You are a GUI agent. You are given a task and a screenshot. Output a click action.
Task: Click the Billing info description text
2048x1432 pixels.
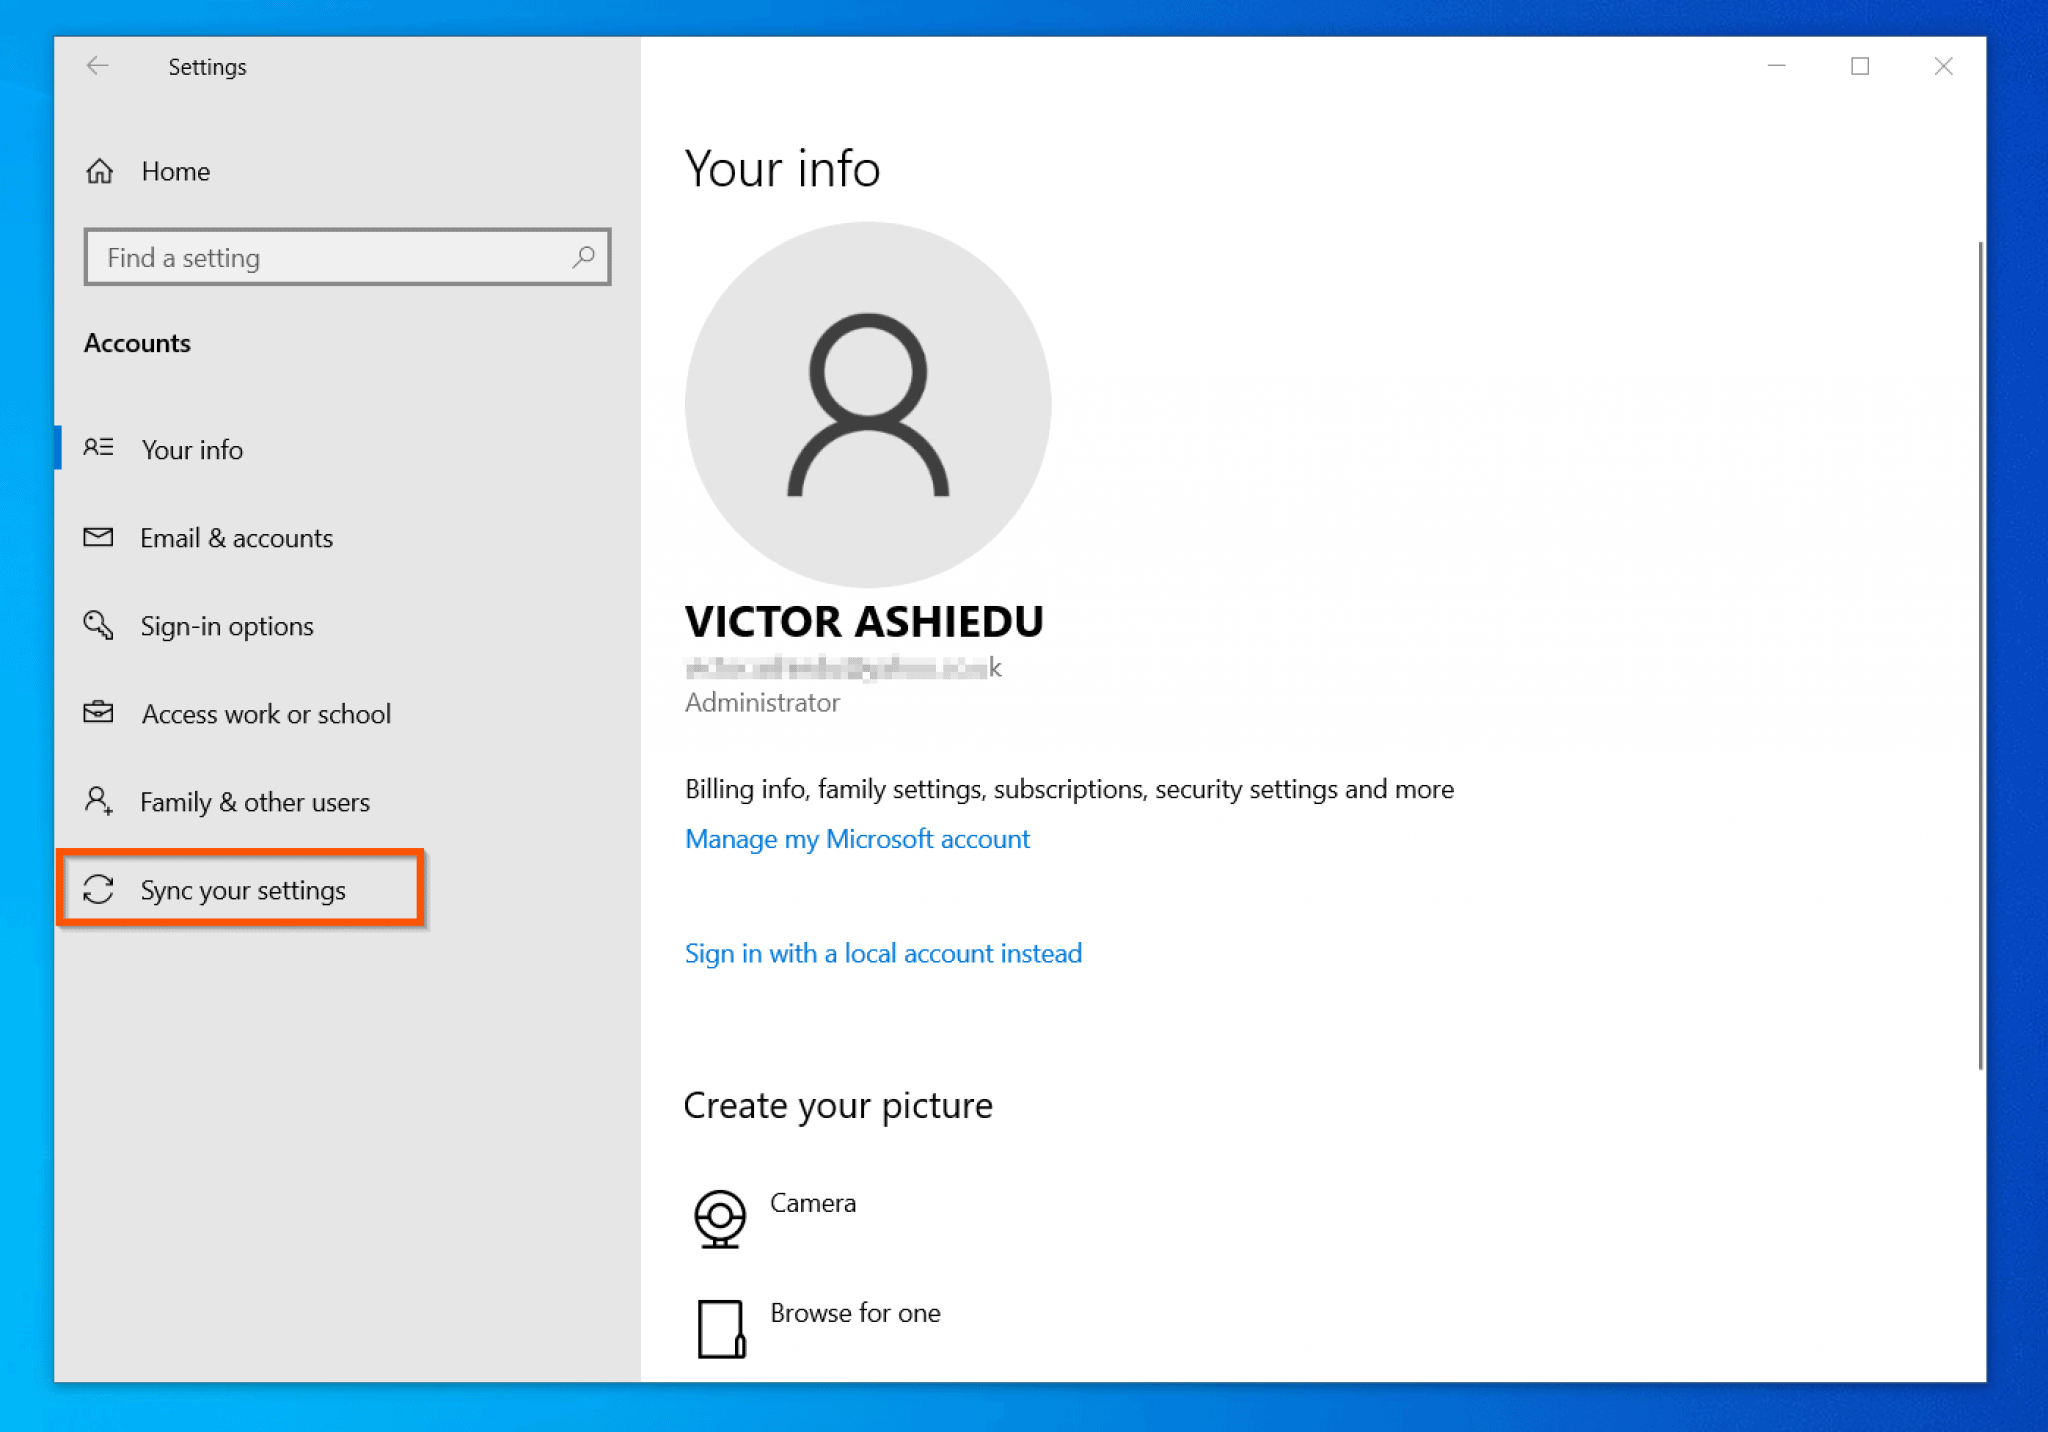pos(1069,789)
